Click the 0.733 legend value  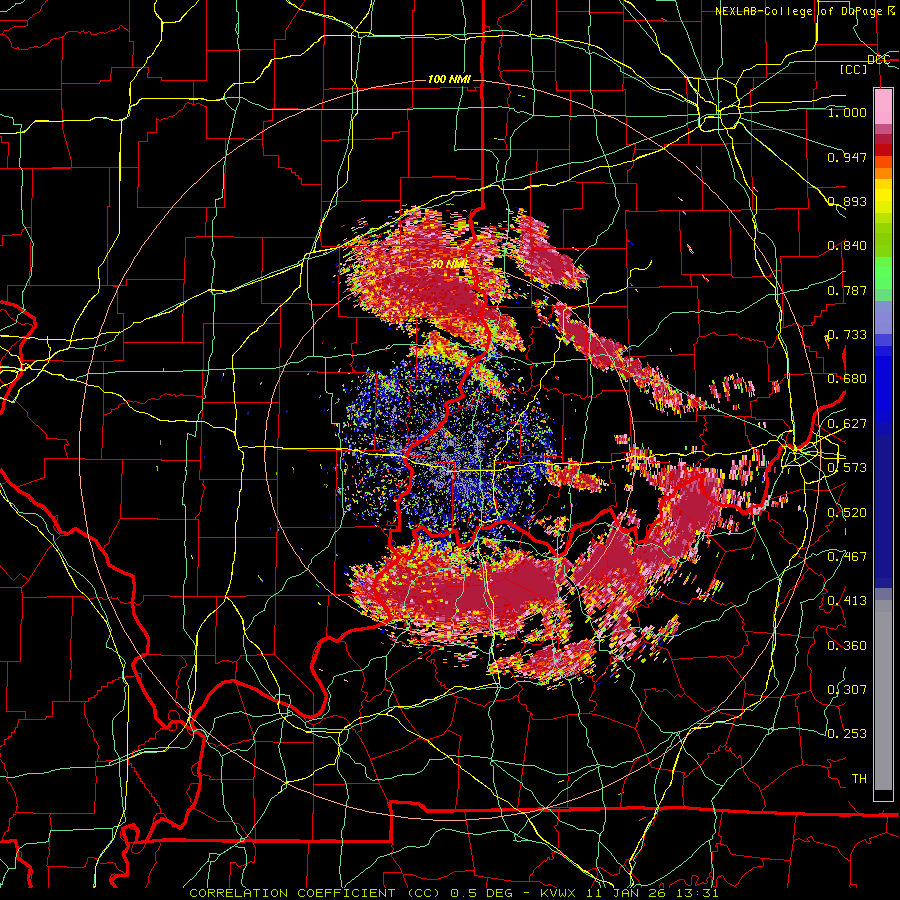coord(847,335)
